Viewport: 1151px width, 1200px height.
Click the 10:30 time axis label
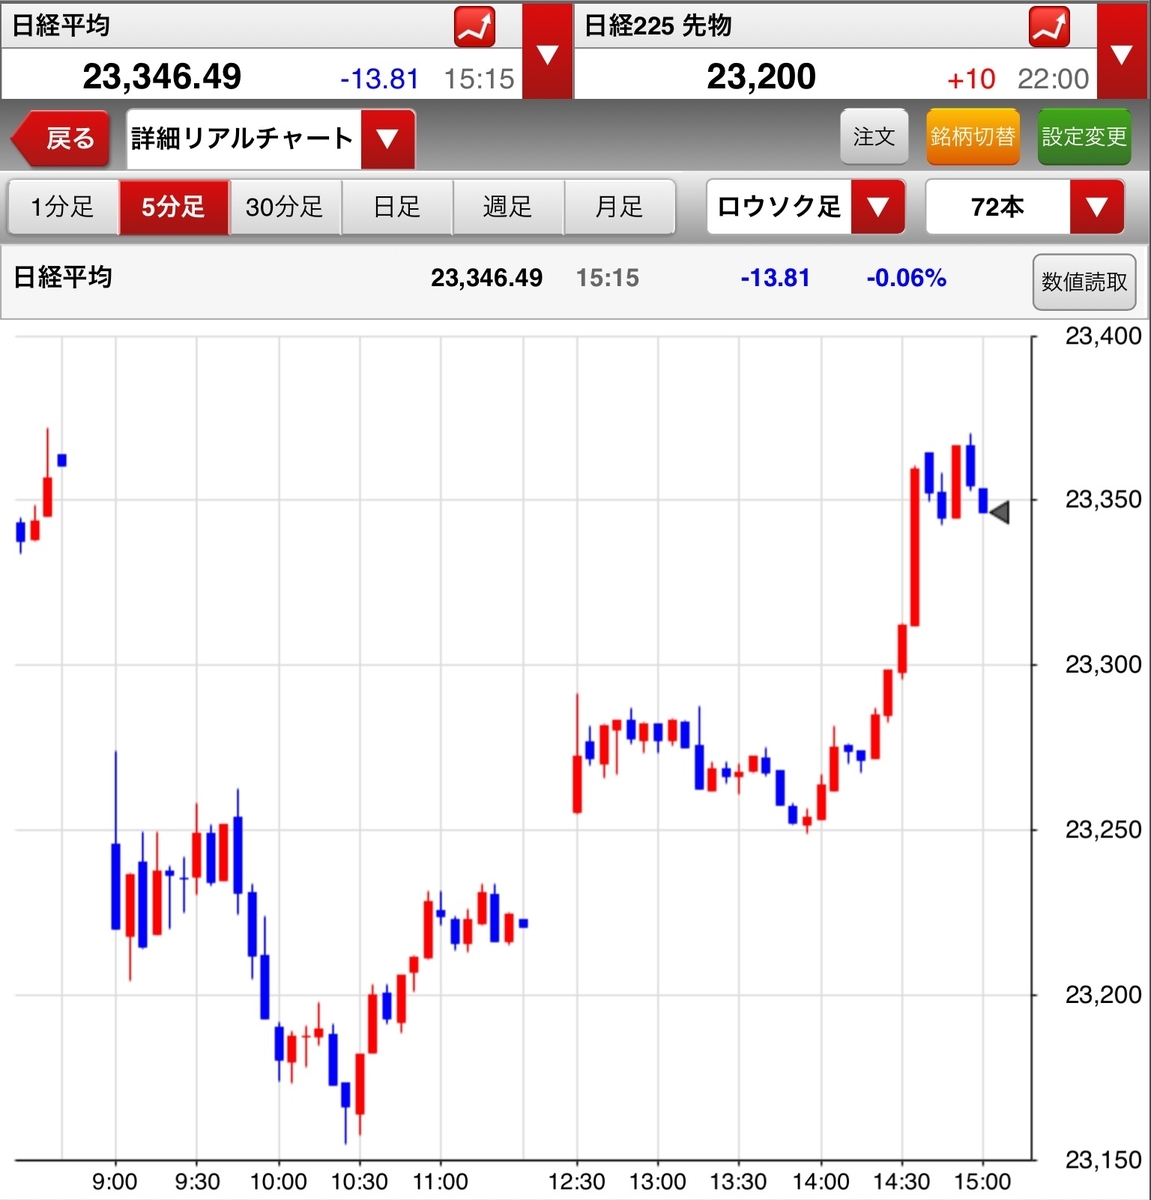(x=359, y=1182)
